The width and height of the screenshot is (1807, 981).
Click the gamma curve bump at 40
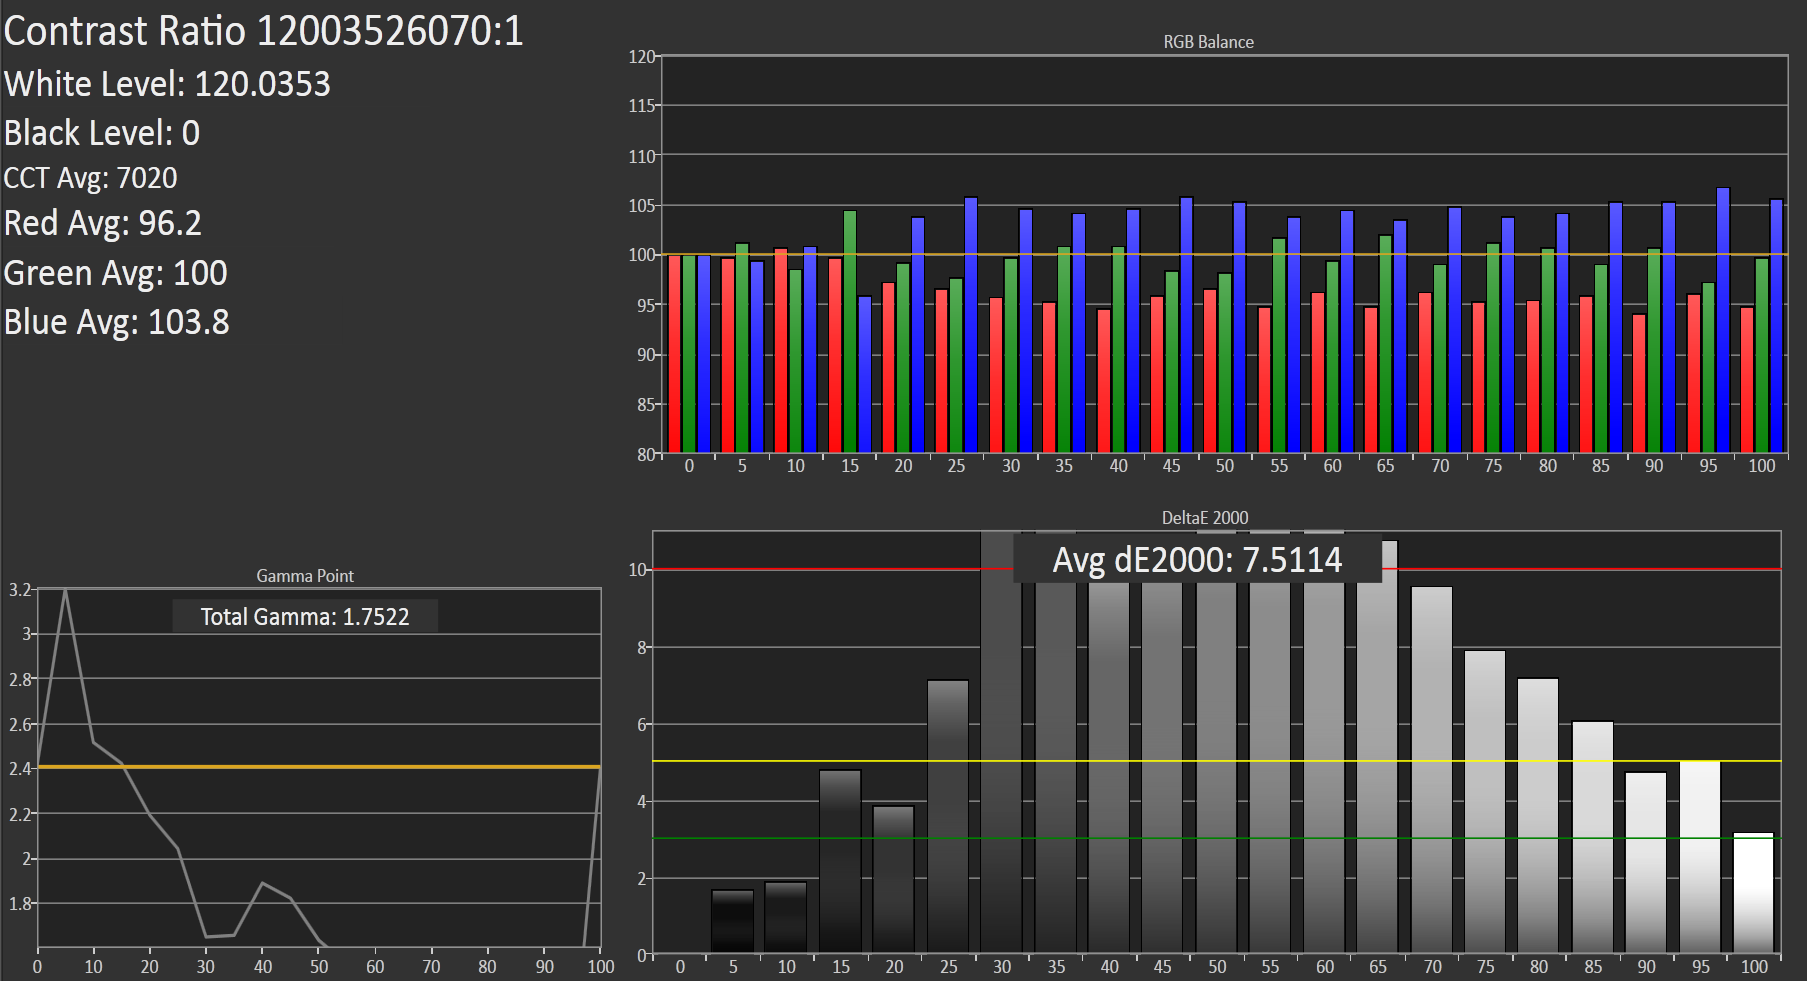[263, 884]
